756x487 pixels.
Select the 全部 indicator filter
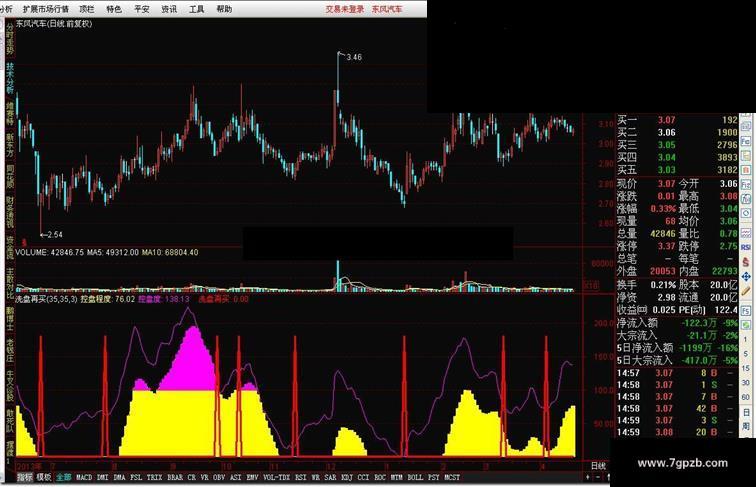click(x=64, y=477)
